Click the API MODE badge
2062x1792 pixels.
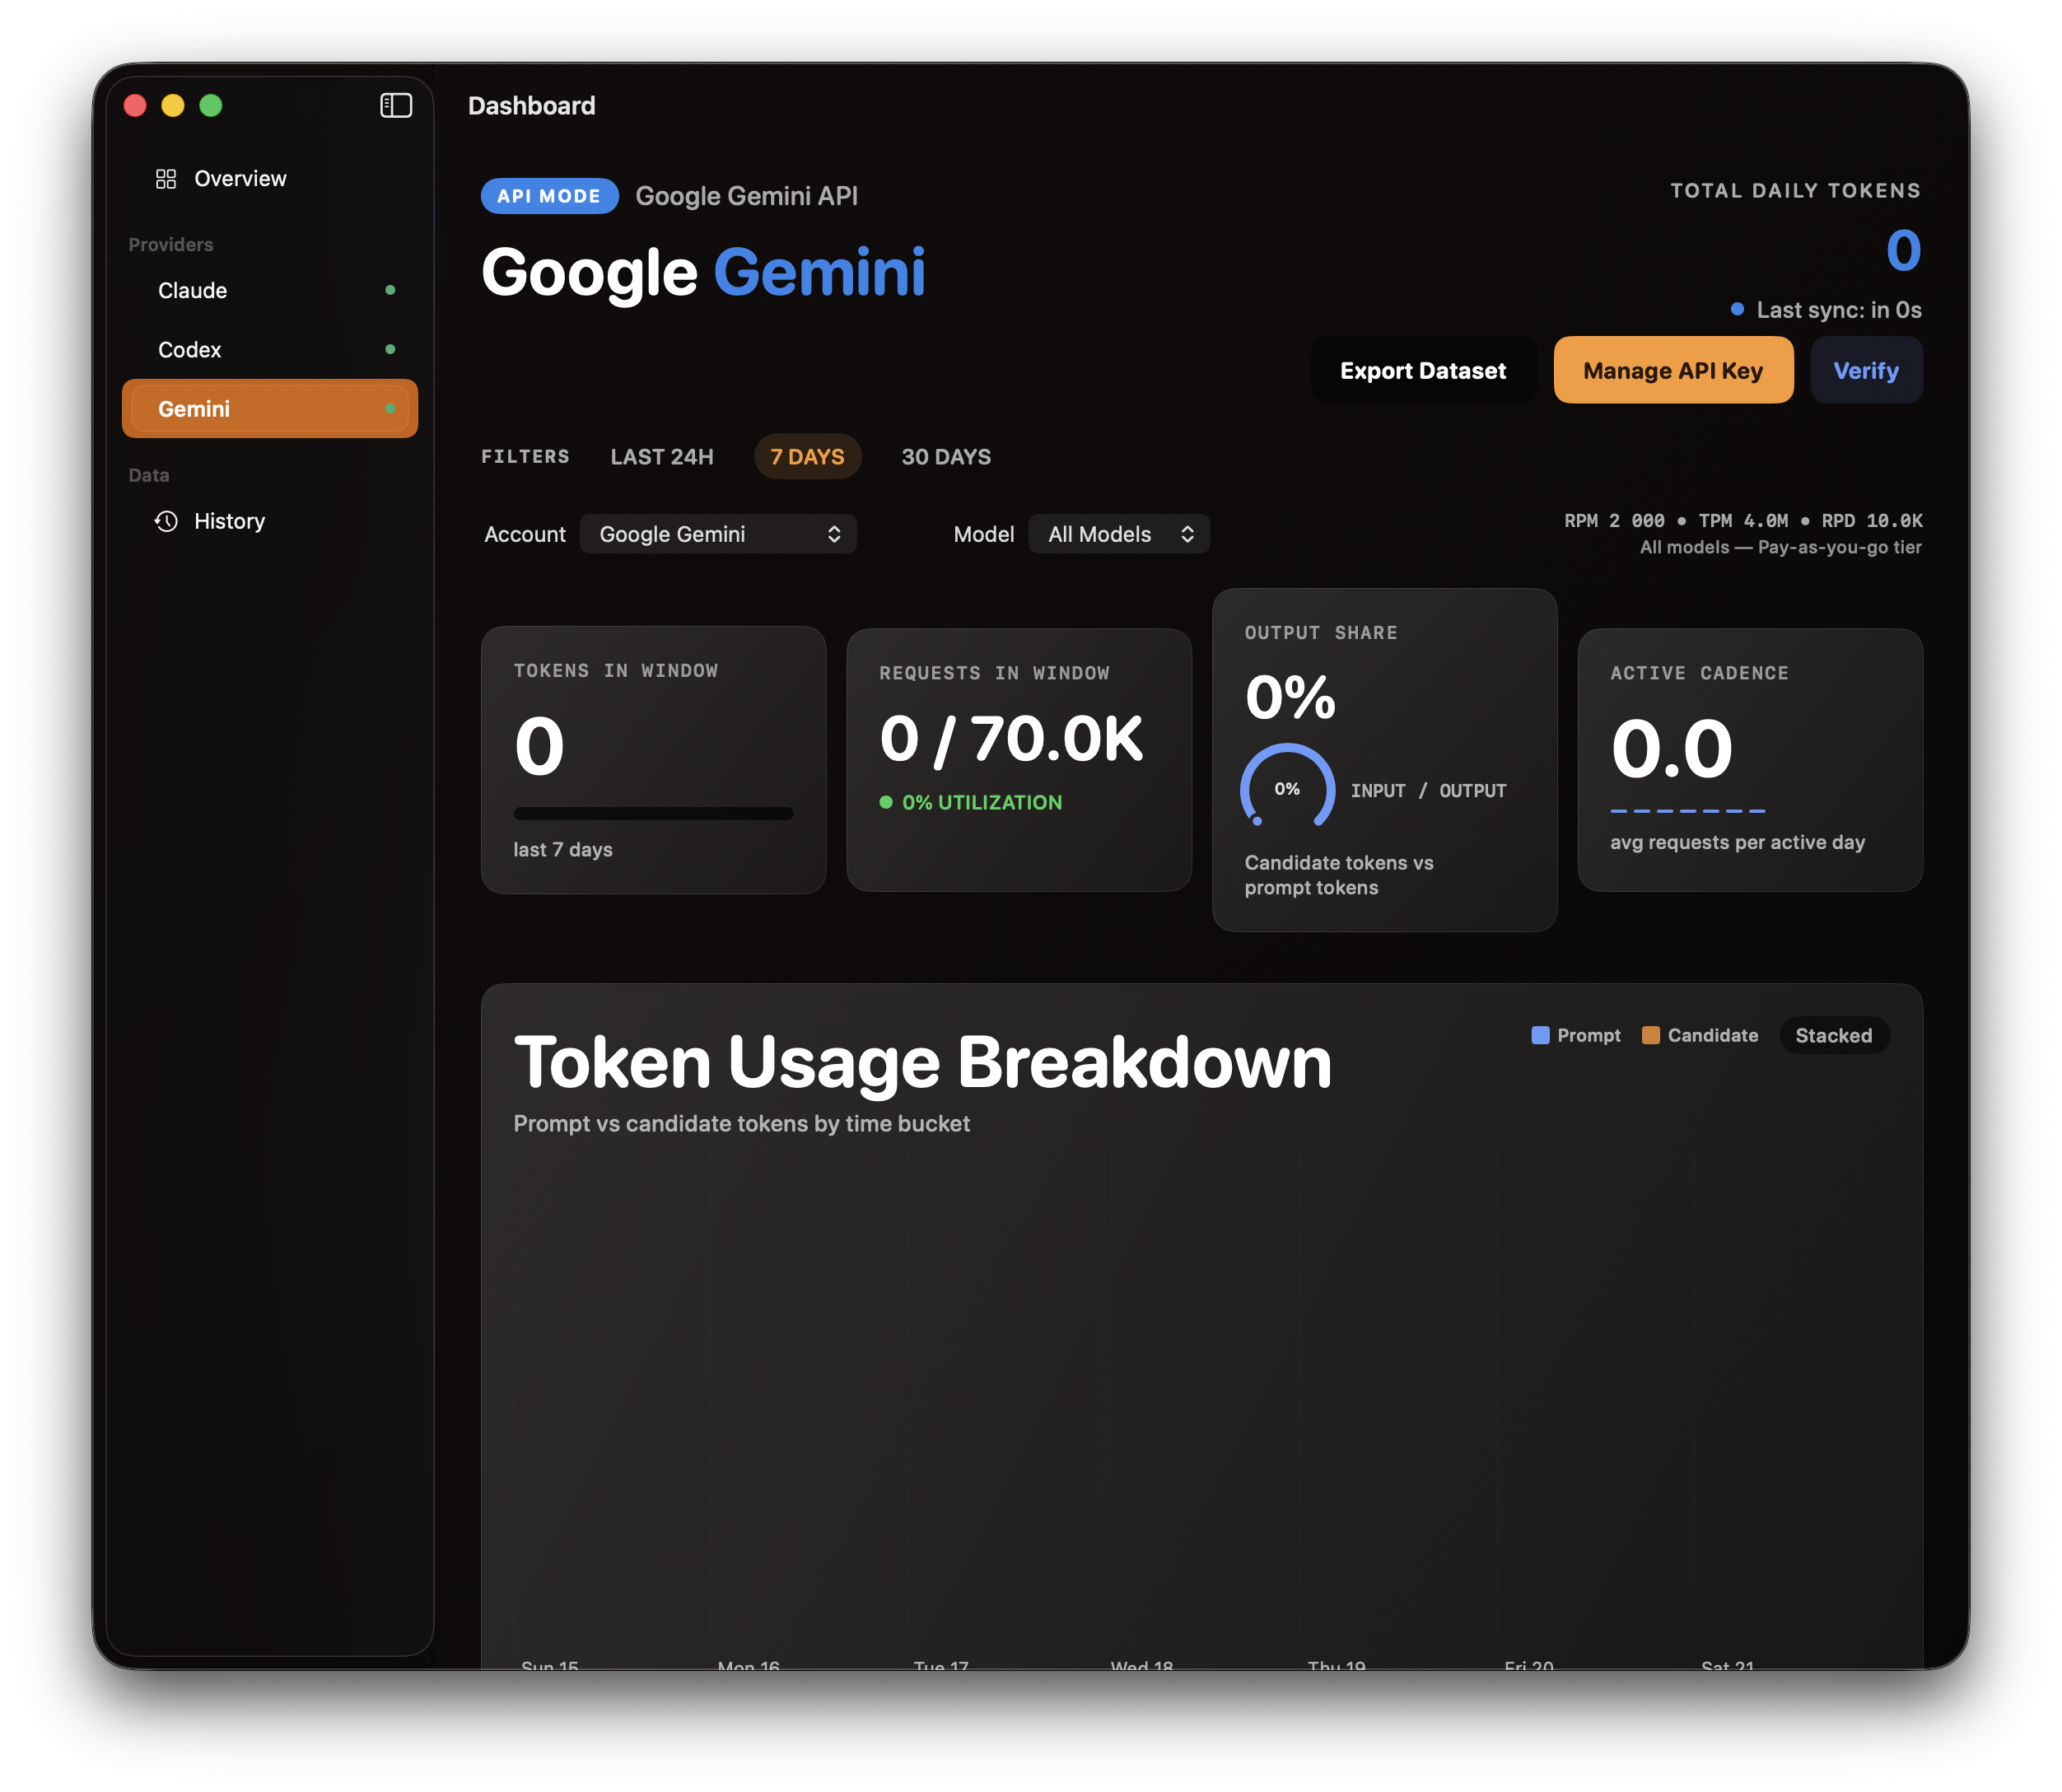549,195
